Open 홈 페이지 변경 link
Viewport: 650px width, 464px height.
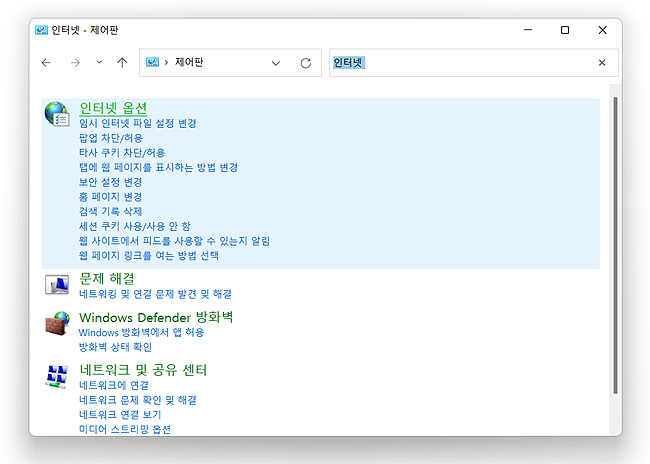click(110, 197)
